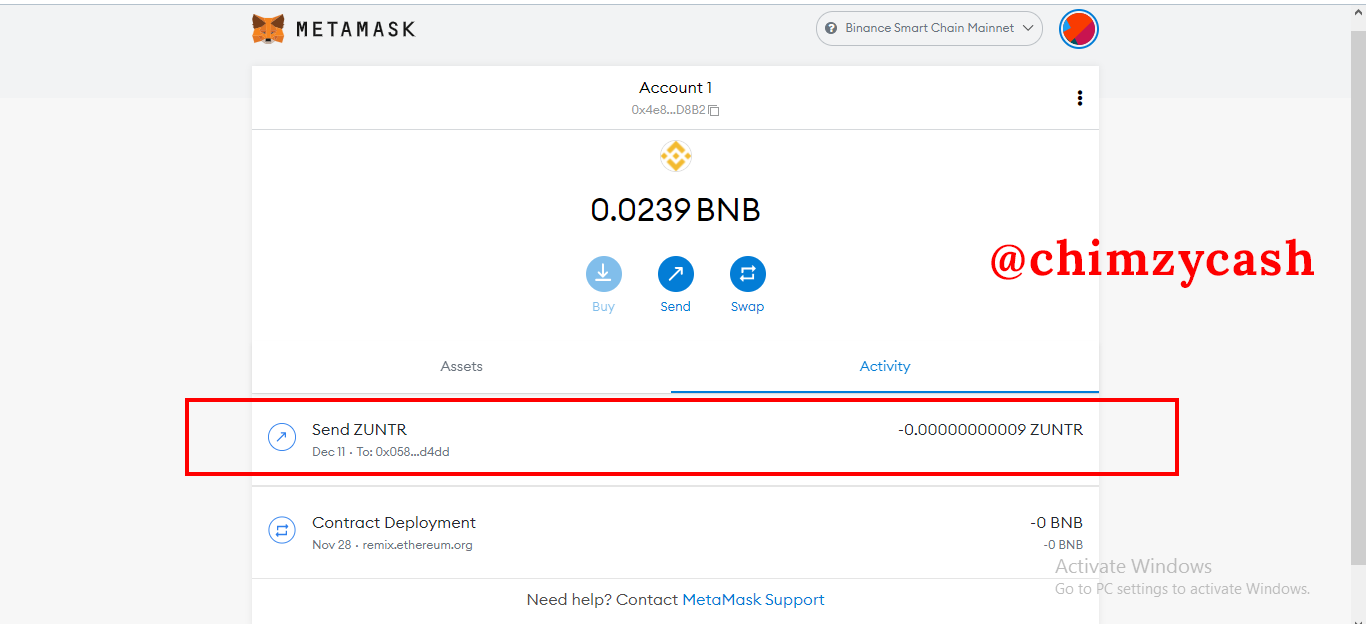Click the network help question mark icon
Viewport: 1366px width, 624px height.
tap(831, 28)
